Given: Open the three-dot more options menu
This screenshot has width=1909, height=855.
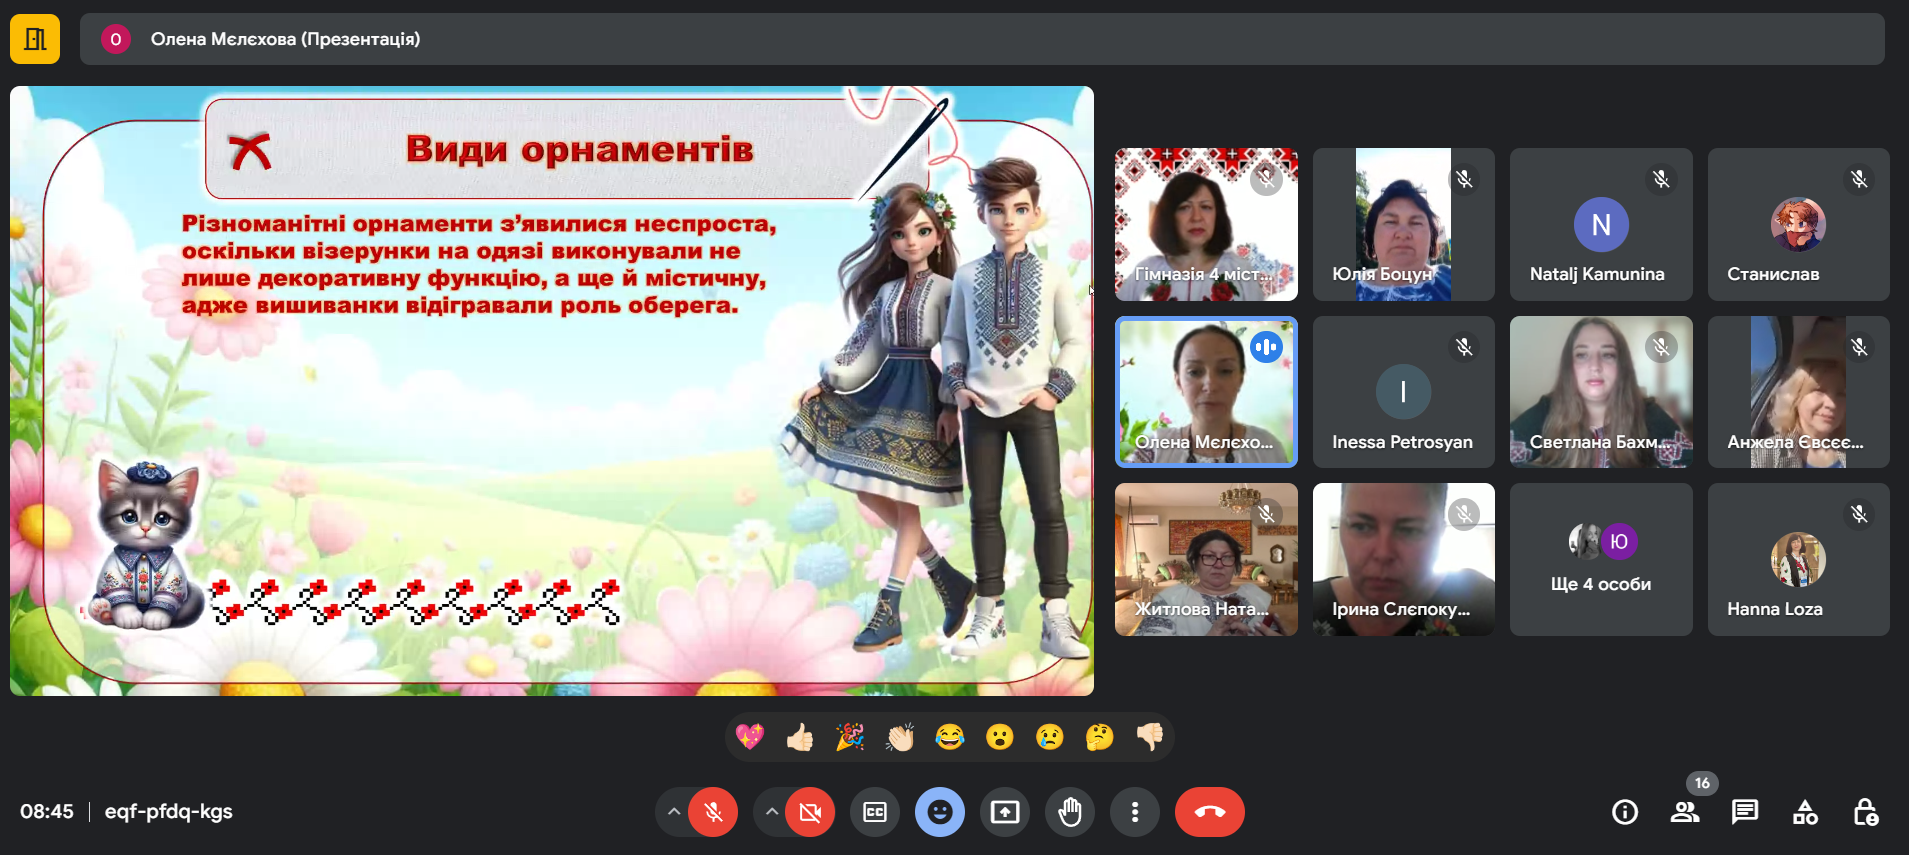Looking at the screenshot, I should [1134, 812].
